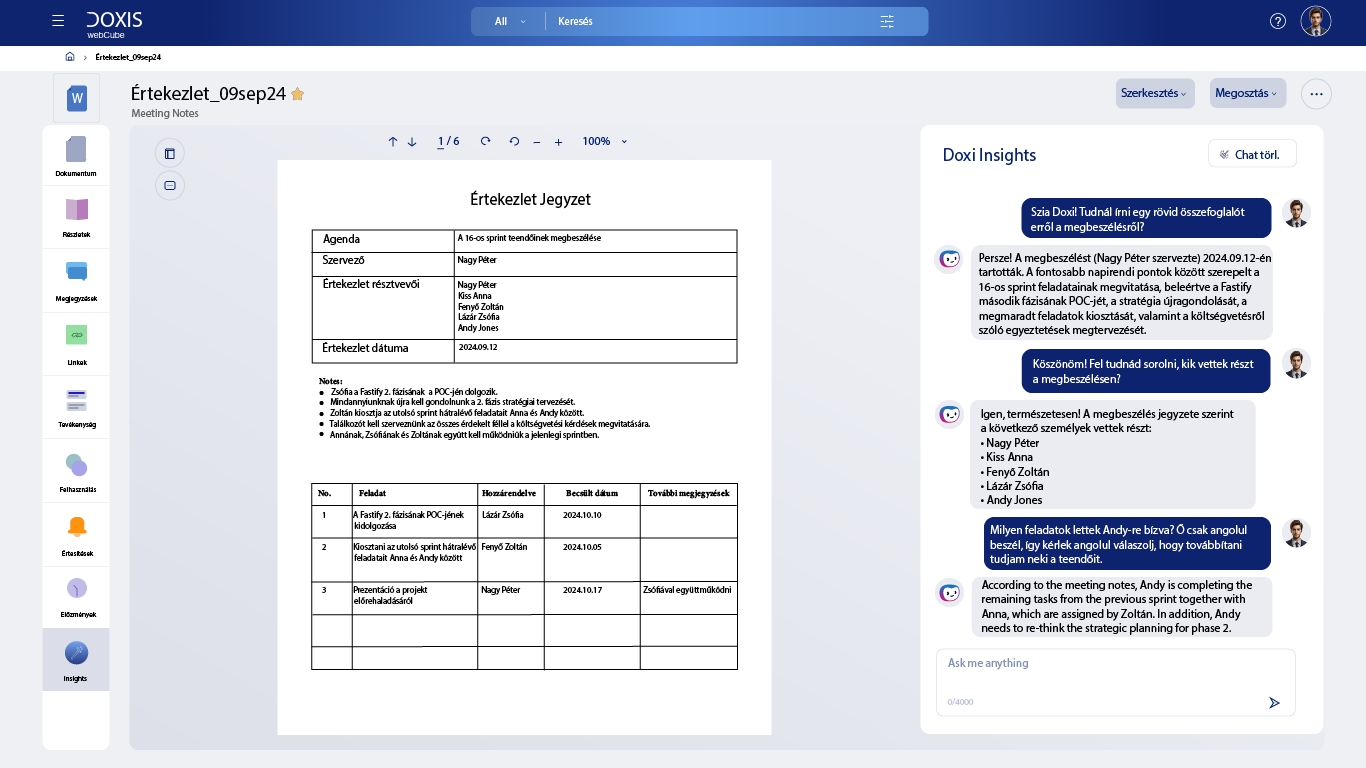Open the more options ellipsis button
Viewport: 1366px width, 768px height.
coord(1316,94)
